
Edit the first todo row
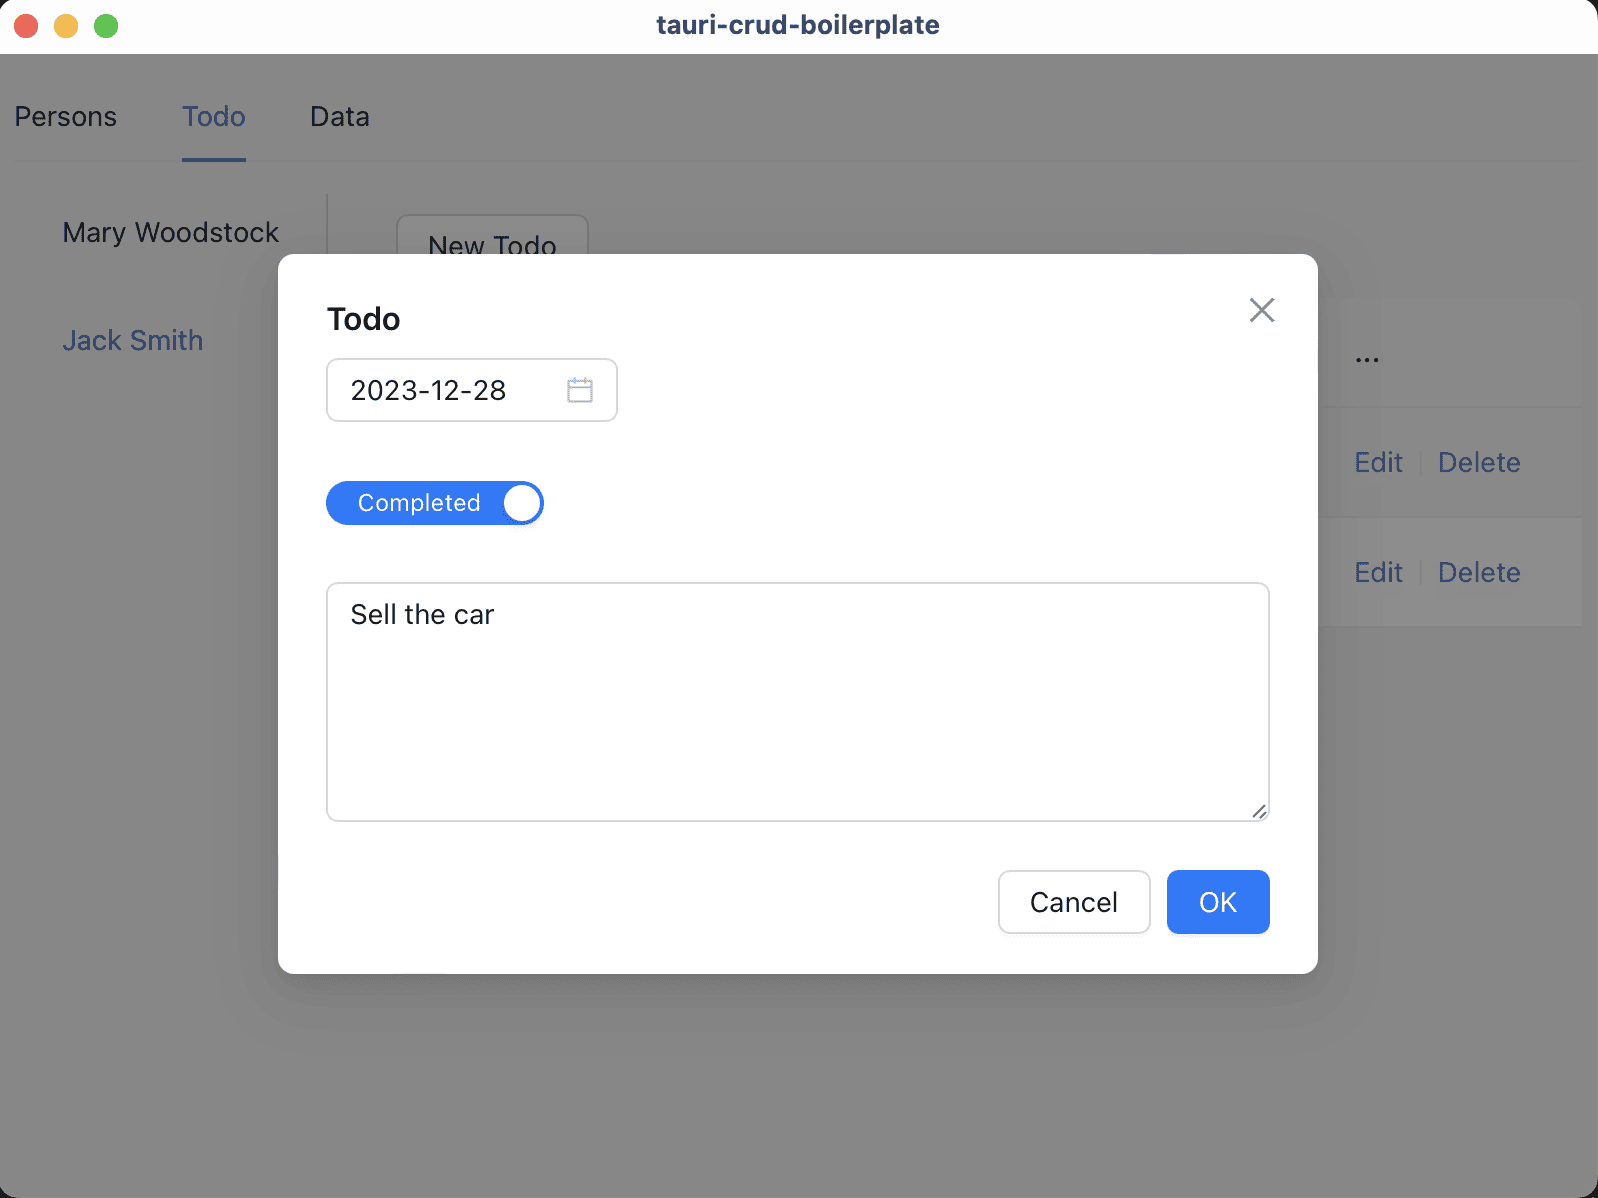tap(1378, 462)
